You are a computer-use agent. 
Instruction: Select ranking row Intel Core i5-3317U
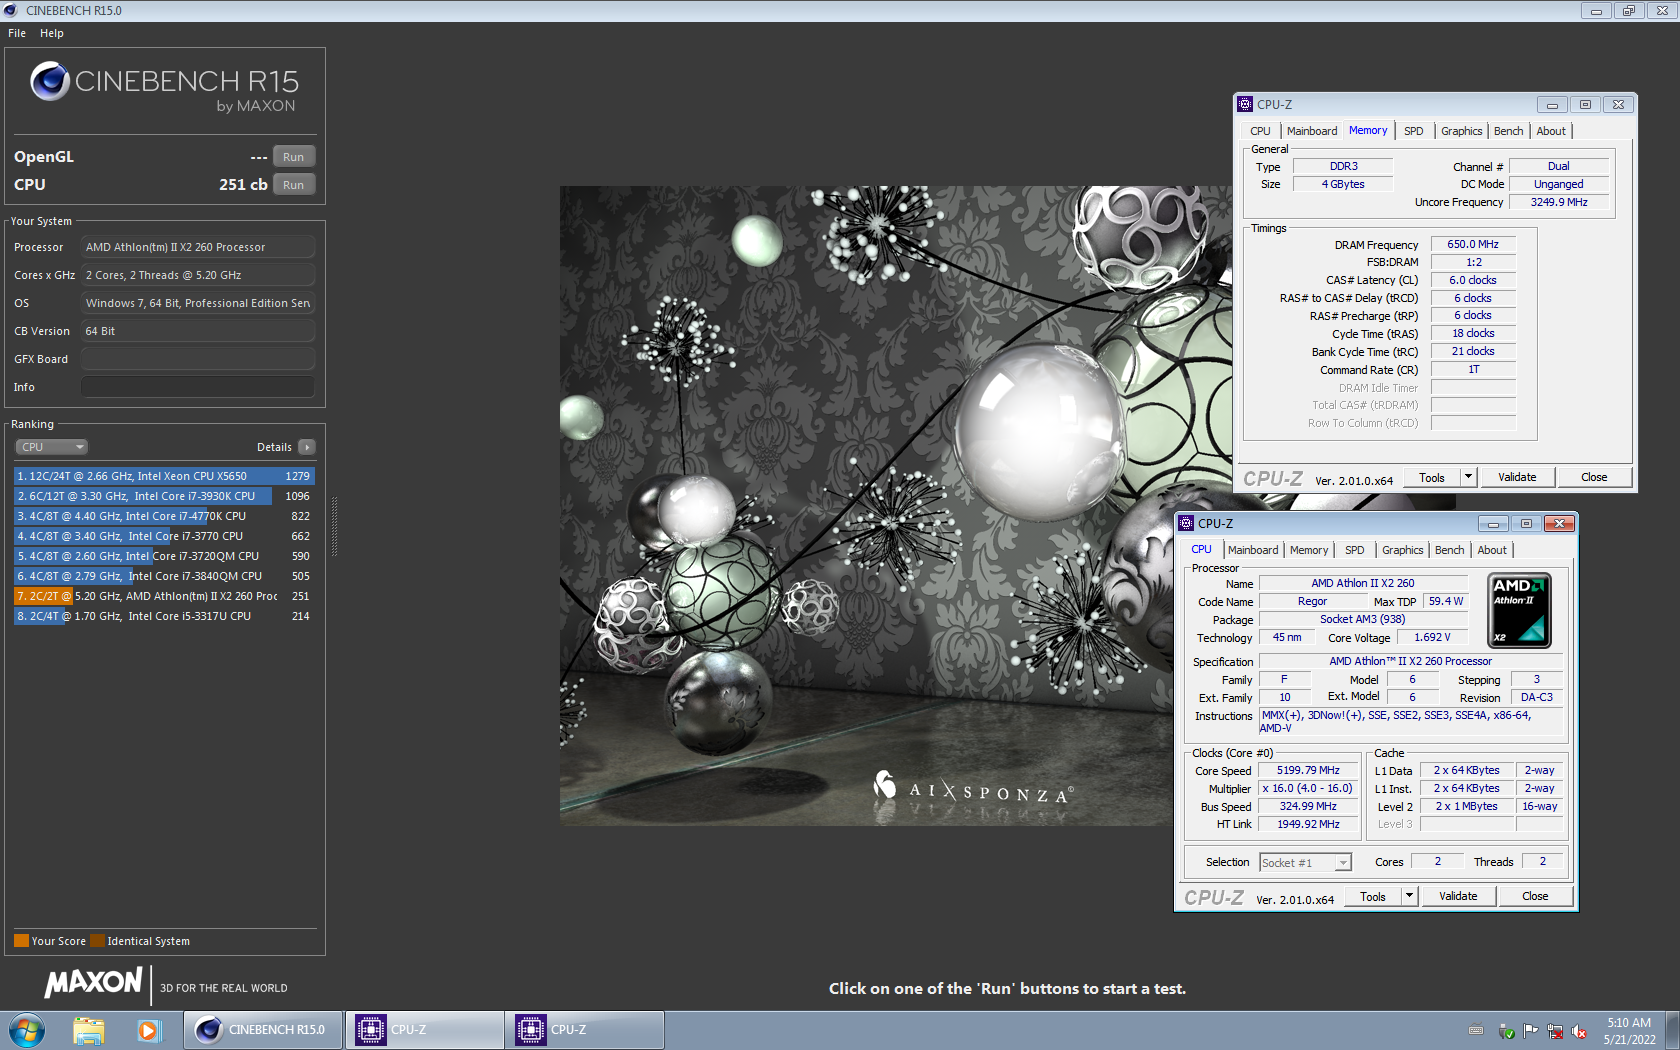click(164, 616)
